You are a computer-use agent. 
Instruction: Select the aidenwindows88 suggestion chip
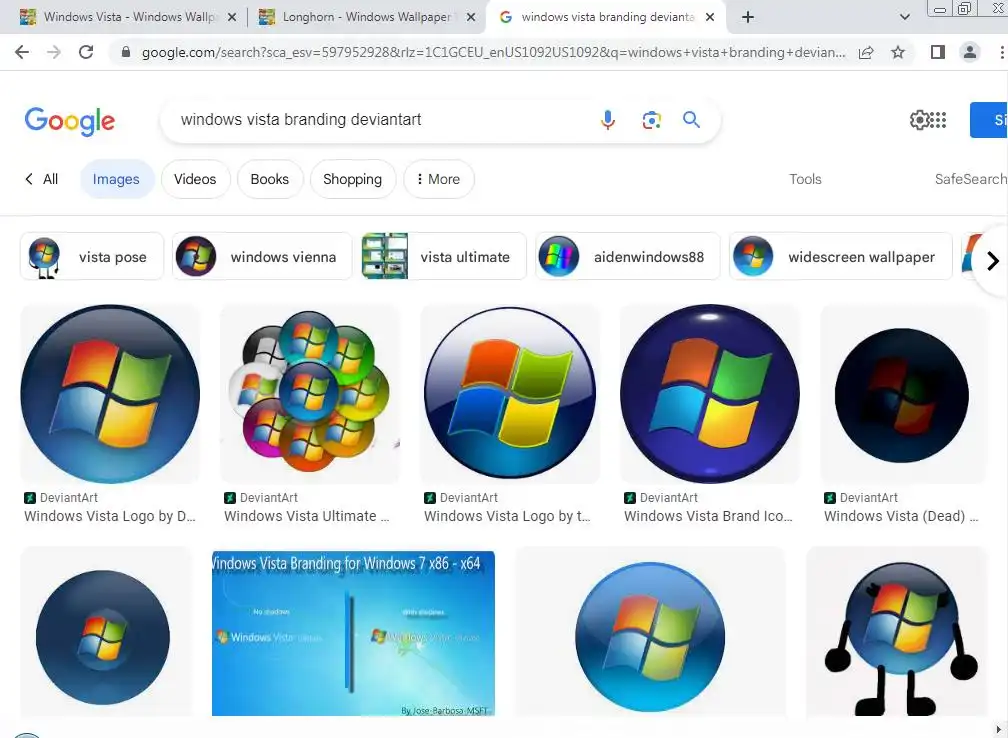point(627,256)
